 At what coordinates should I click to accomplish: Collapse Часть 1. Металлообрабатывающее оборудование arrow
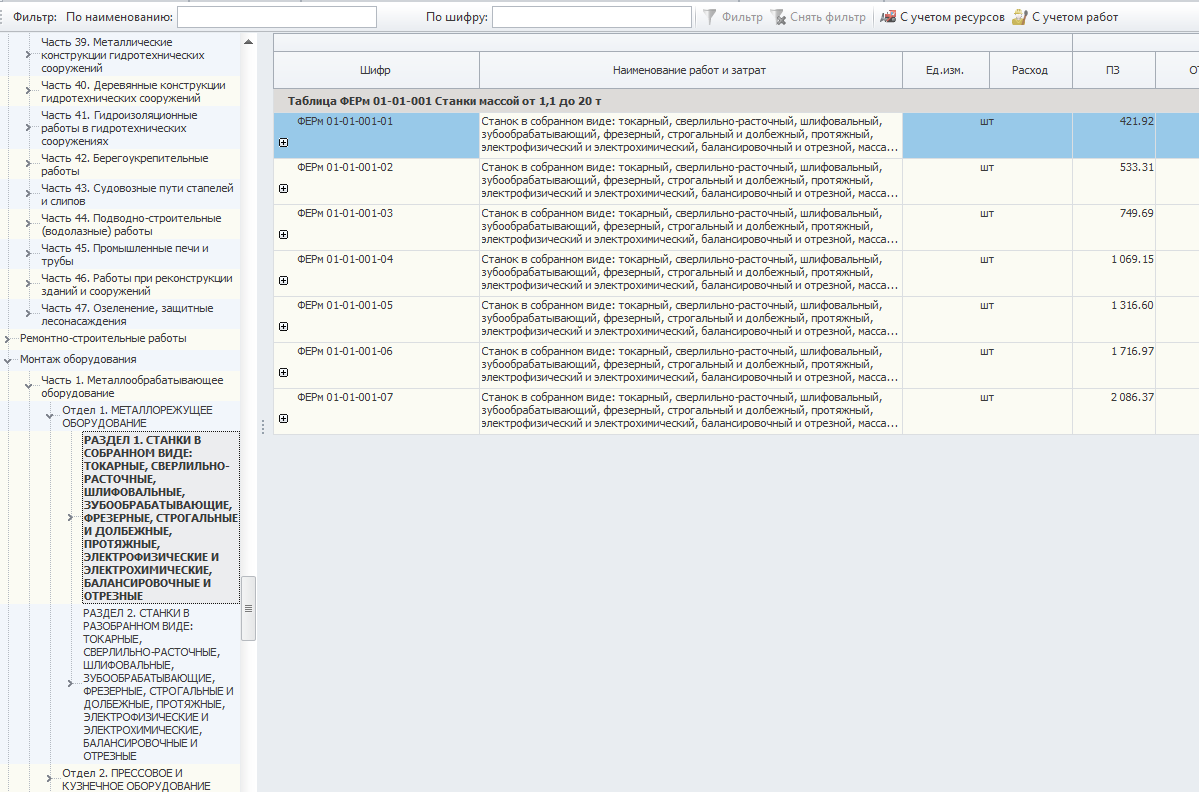coord(28,386)
